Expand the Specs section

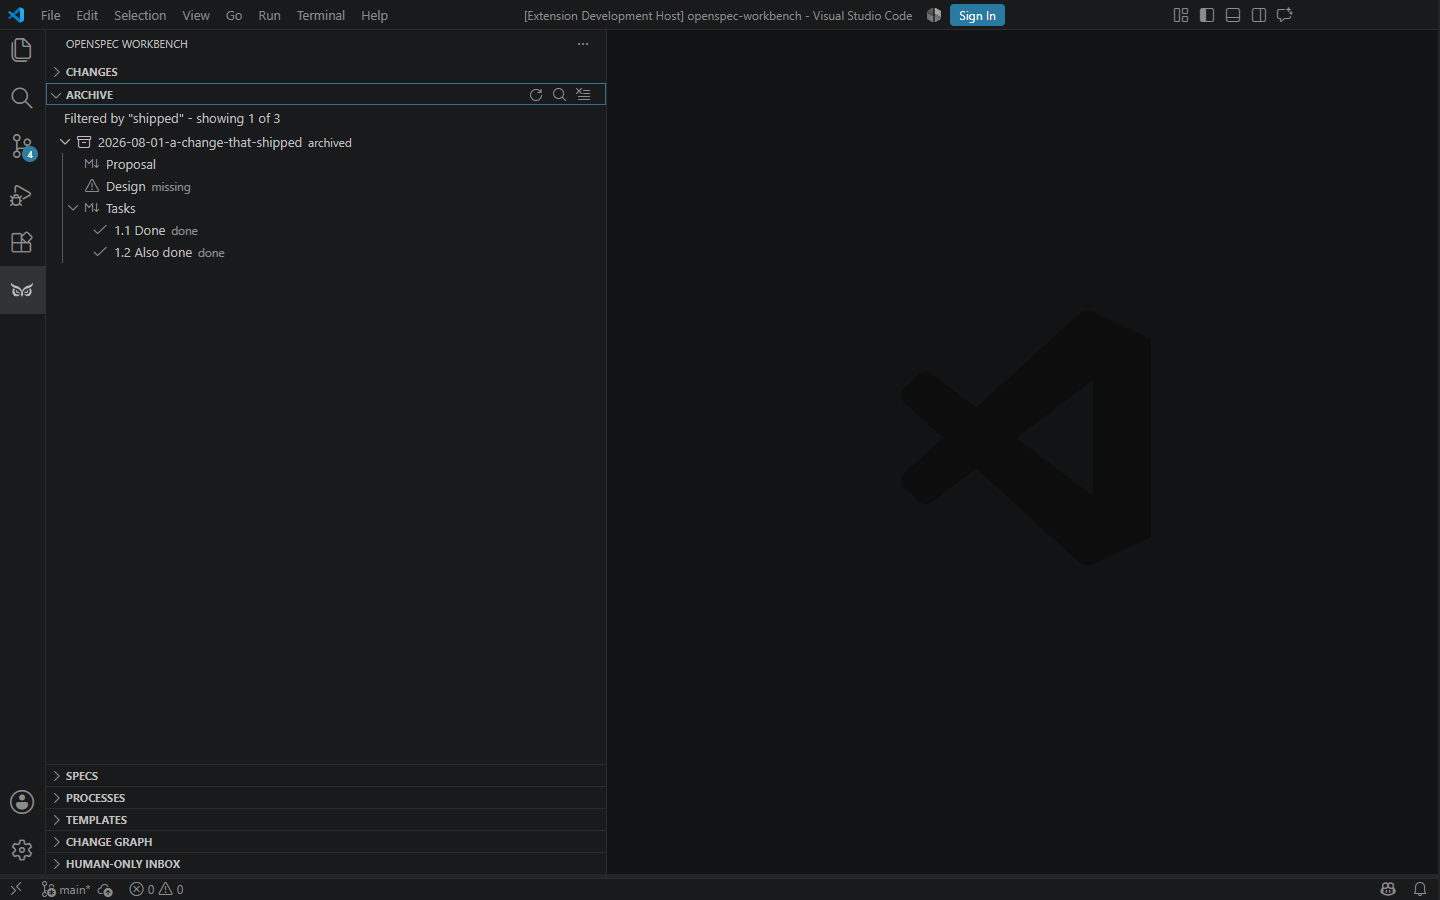tap(326, 776)
